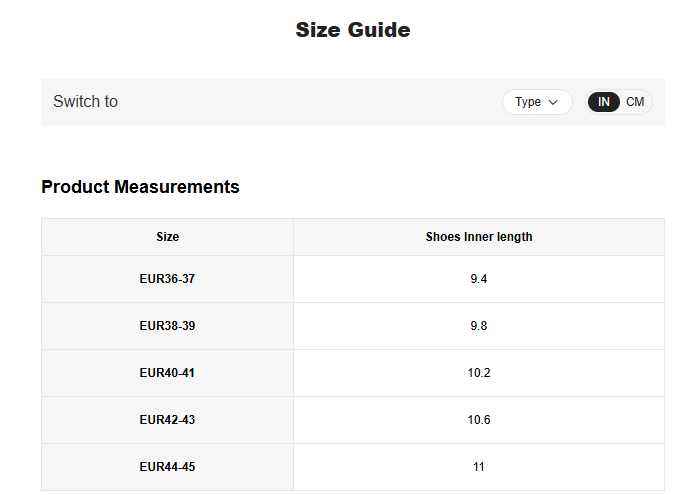682x495 pixels.
Task: Click the Shoes Inner length column header
Action: tap(479, 237)
